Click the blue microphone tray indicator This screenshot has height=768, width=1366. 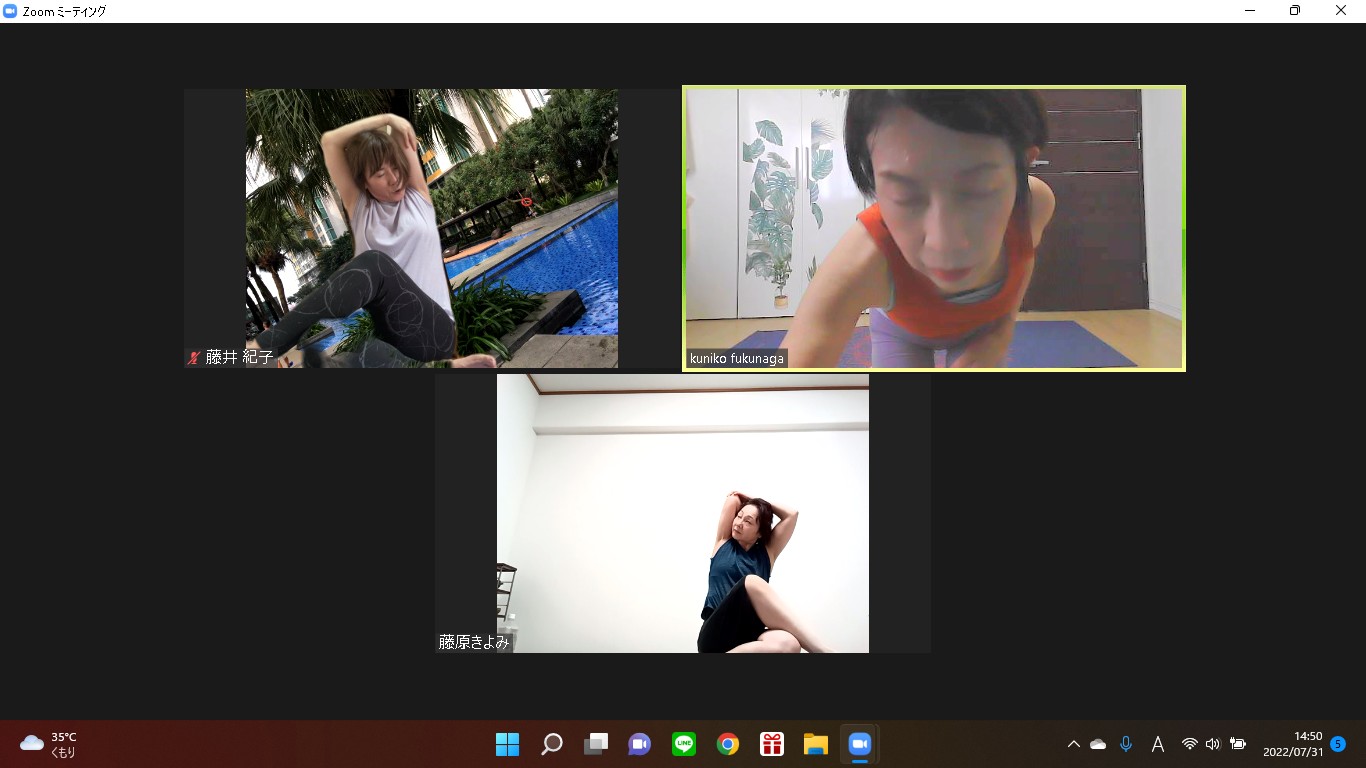point(1126,744)
